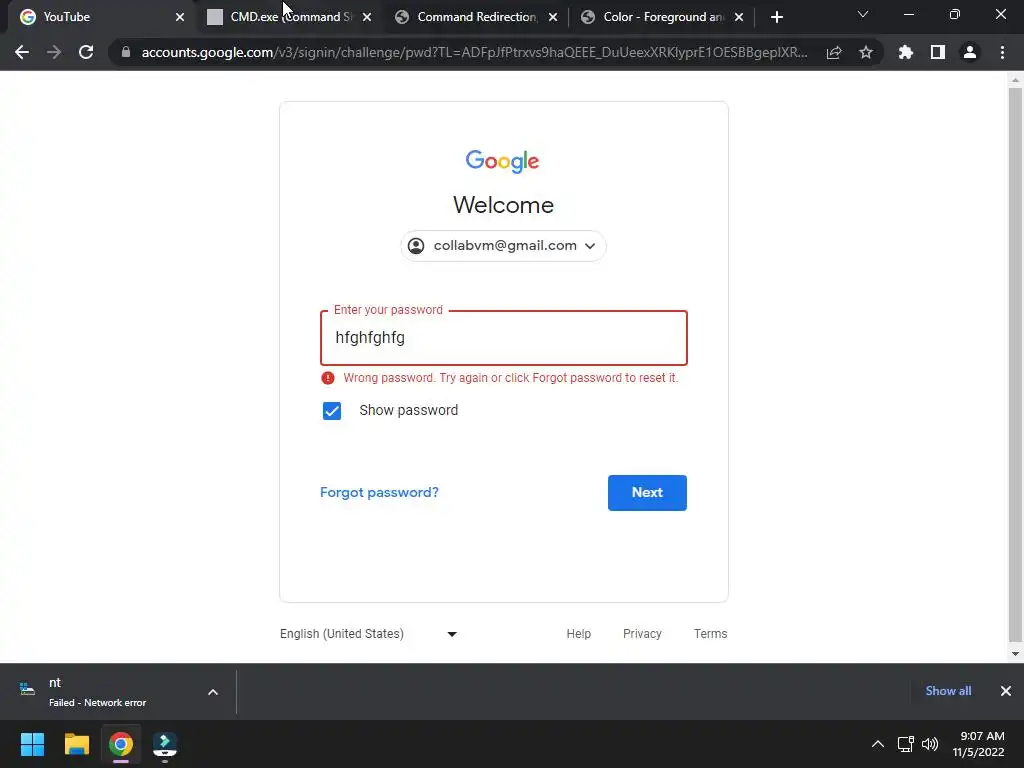Go back using the browser back arrow
This screenshot has height=768, width=1024.
coord(22,52)
